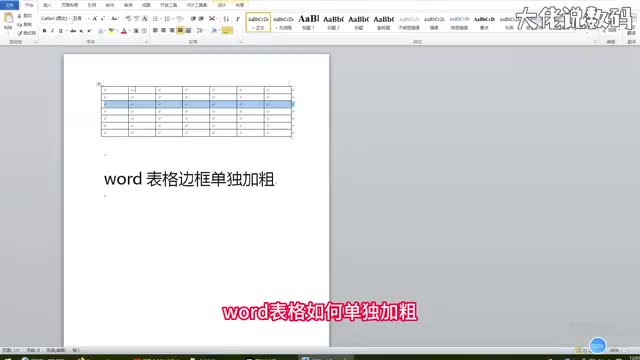Toggle Italic formatting
The width and height of the screenshot is (640, 360).
(52, 31)
